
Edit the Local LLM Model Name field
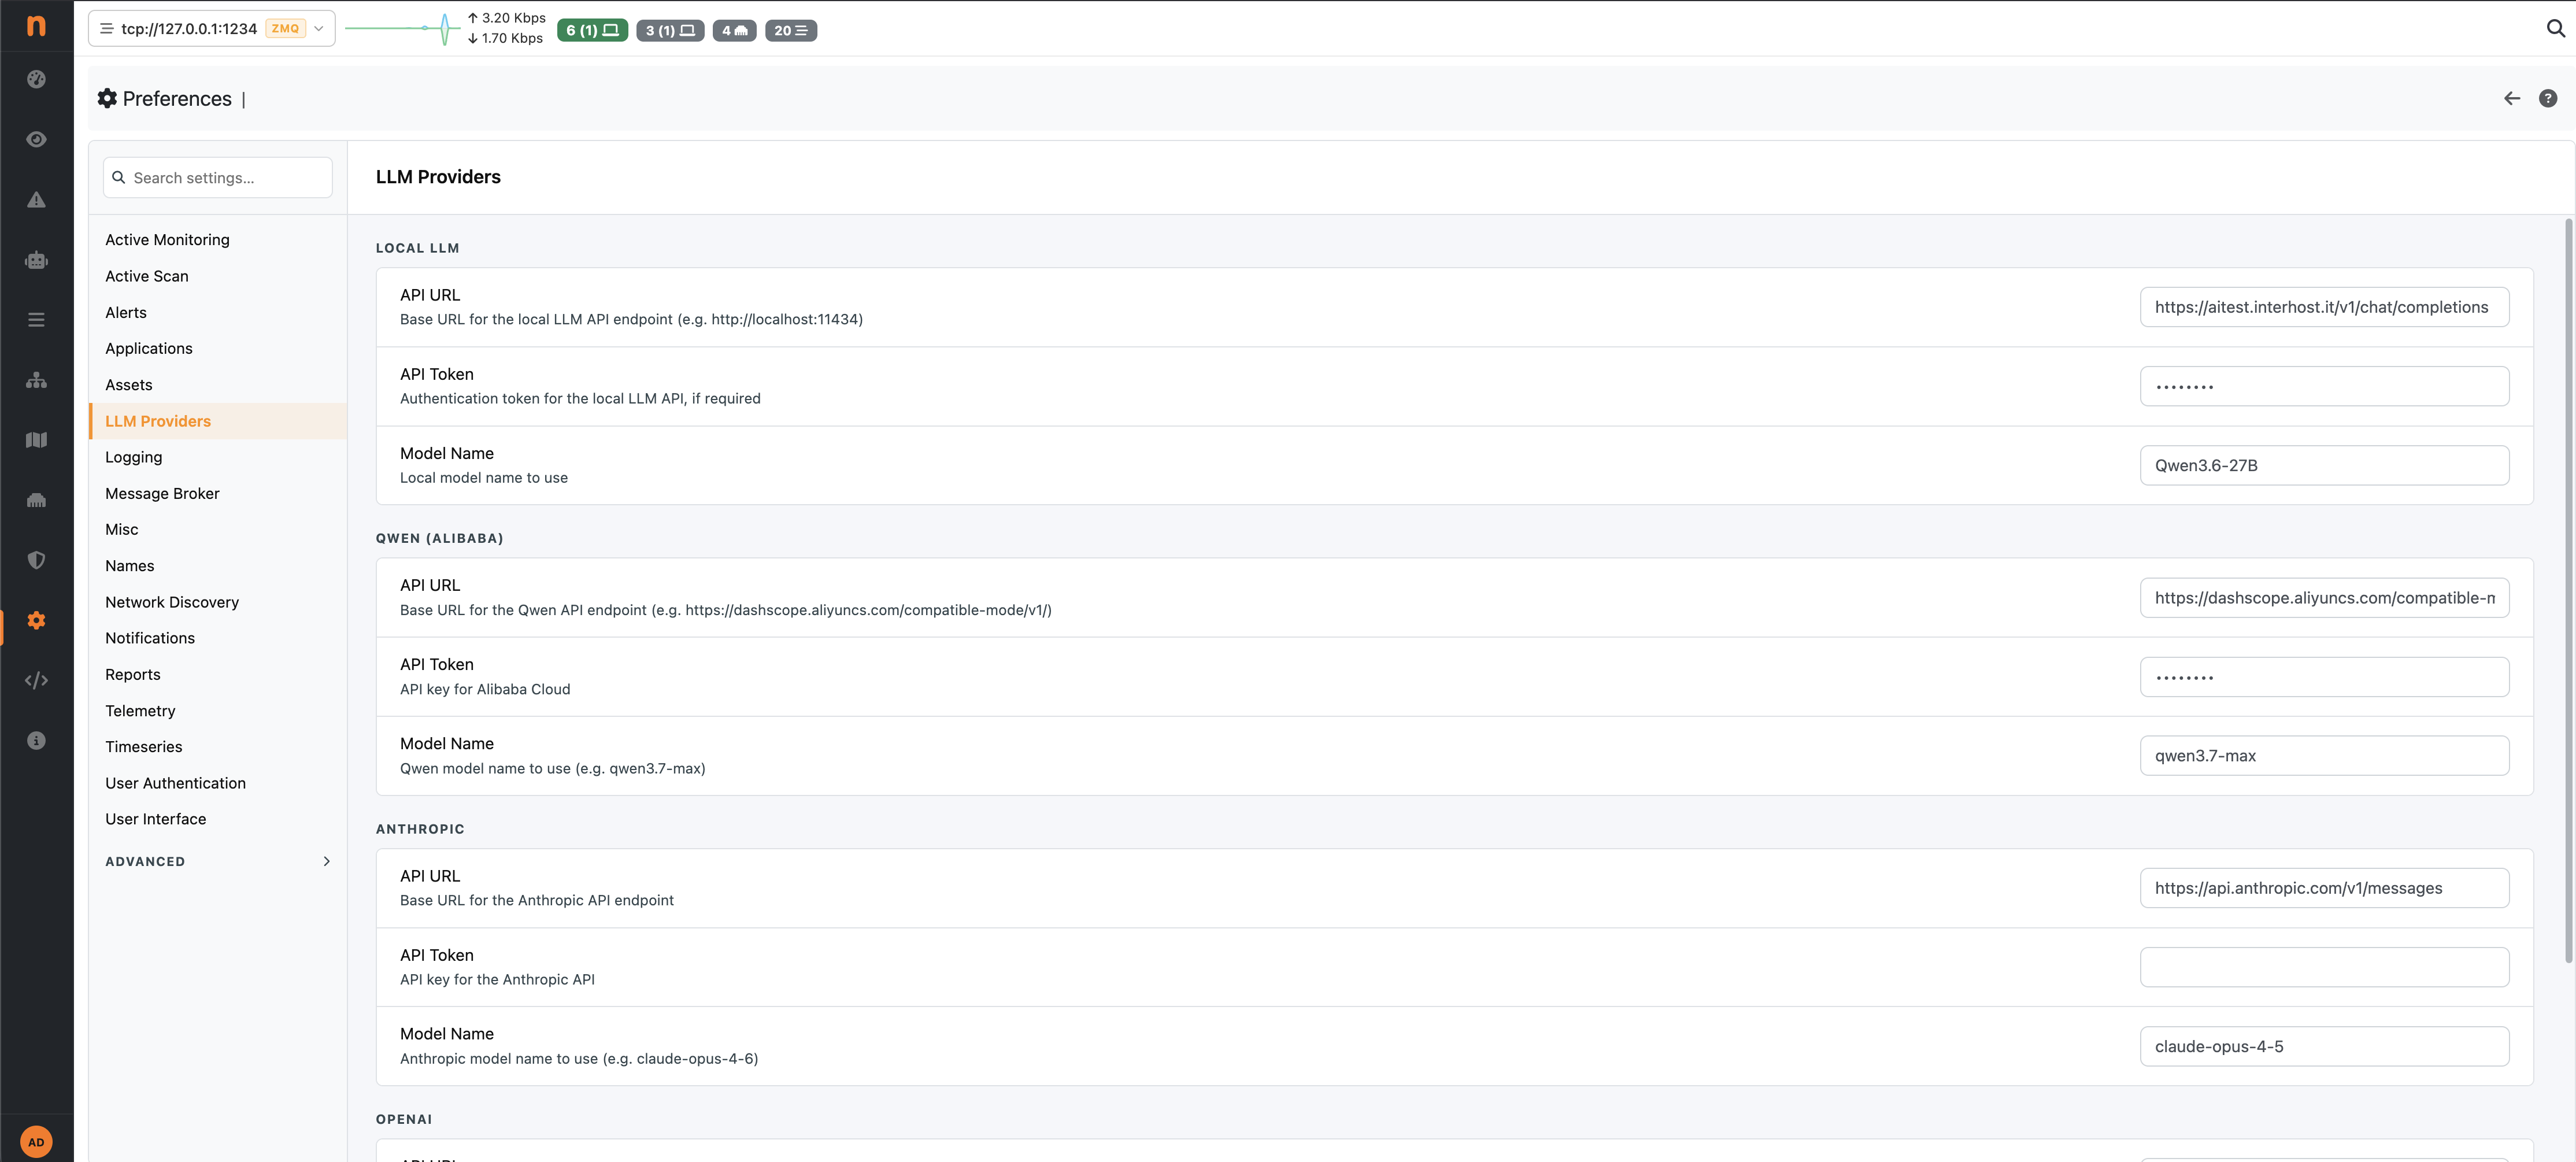click(2323, 465)
